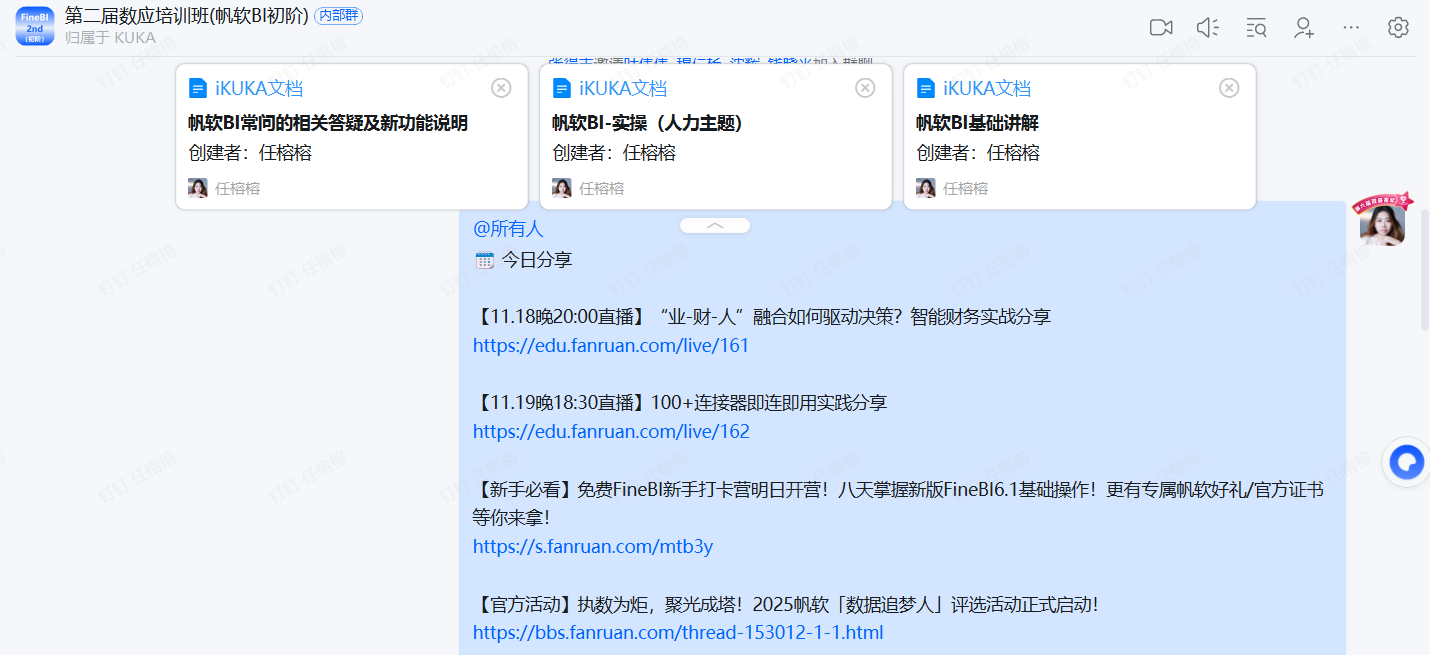Close the 帆软BI基础讲解 document card
This screenshot has width=1430, height=655.
1229,88
